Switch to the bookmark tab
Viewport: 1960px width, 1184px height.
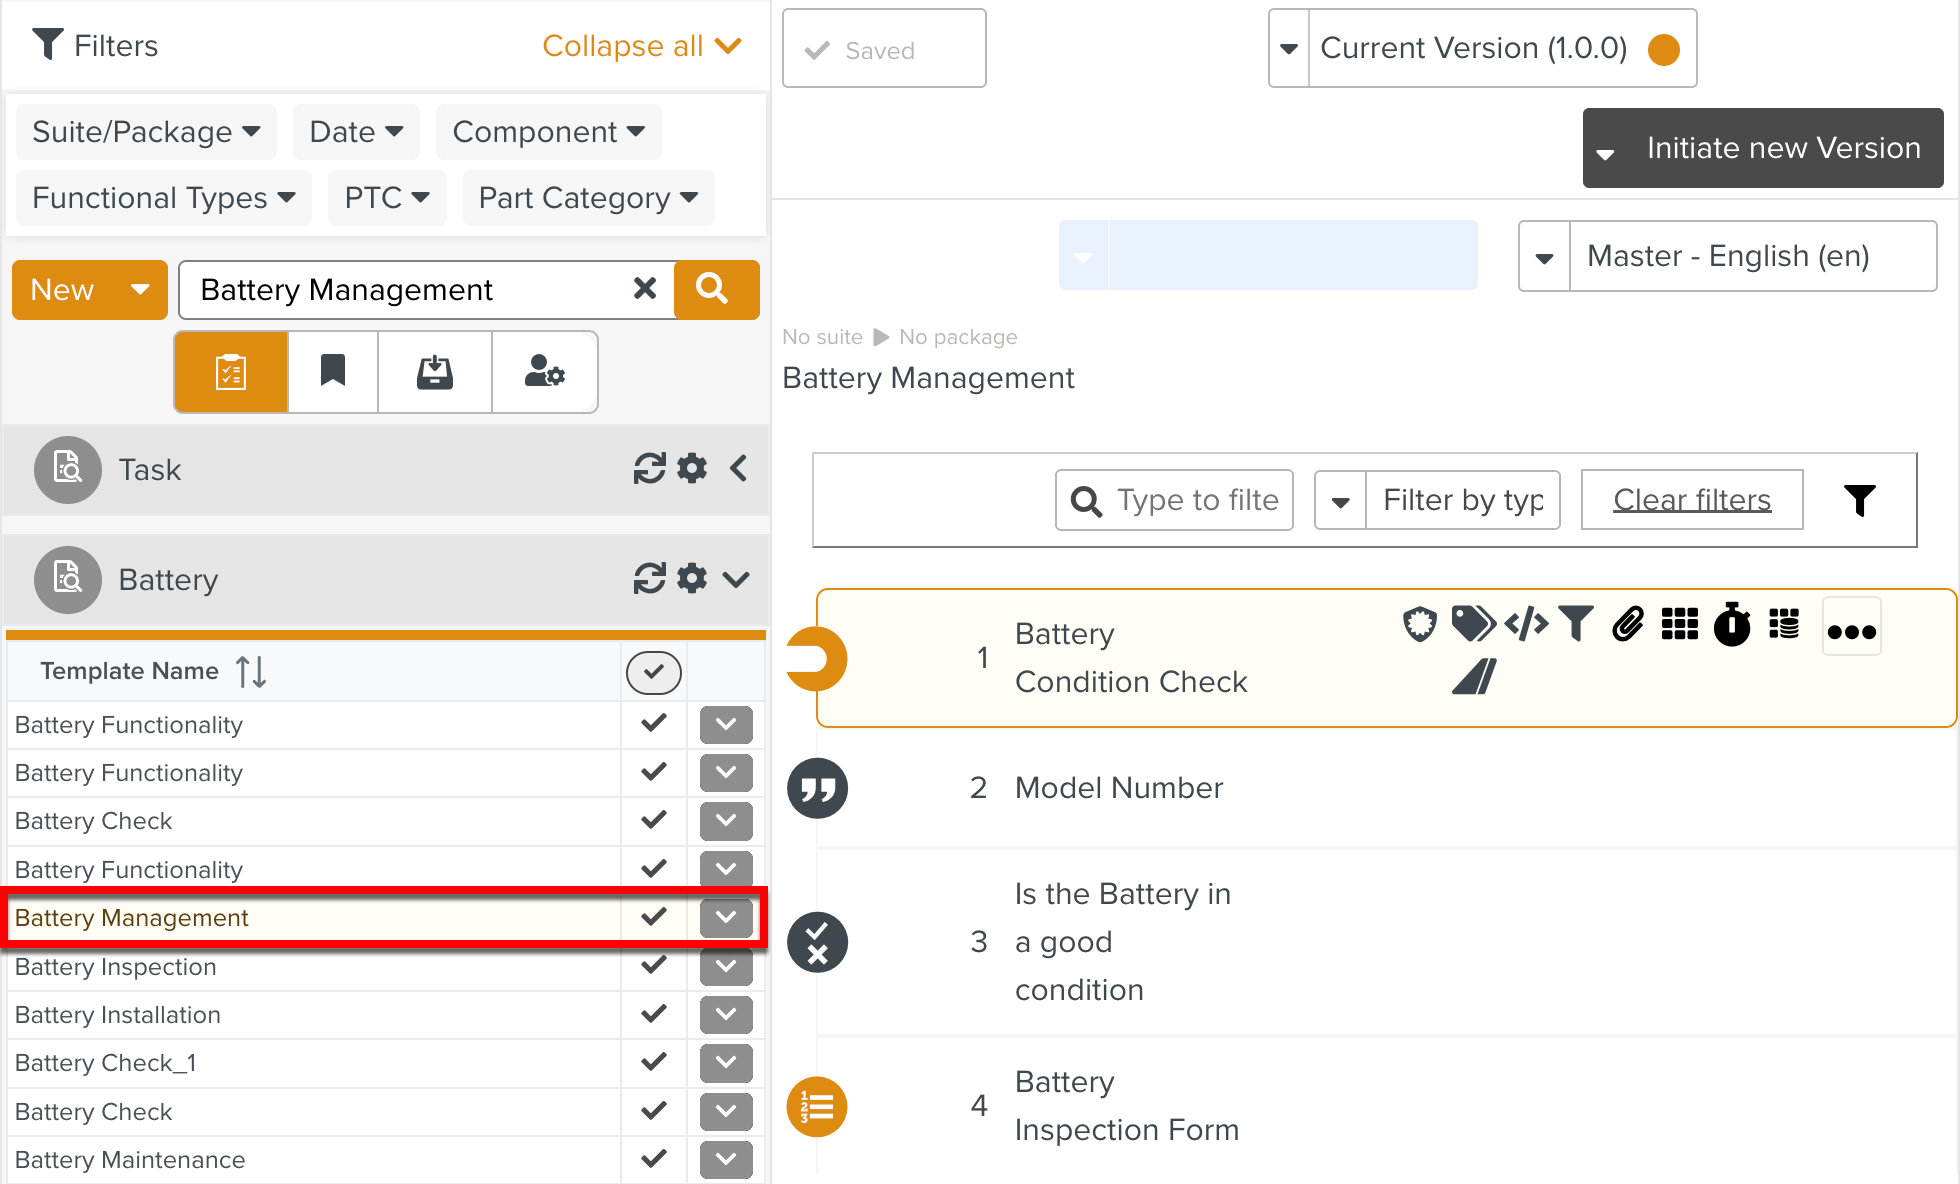coord(333,372)
